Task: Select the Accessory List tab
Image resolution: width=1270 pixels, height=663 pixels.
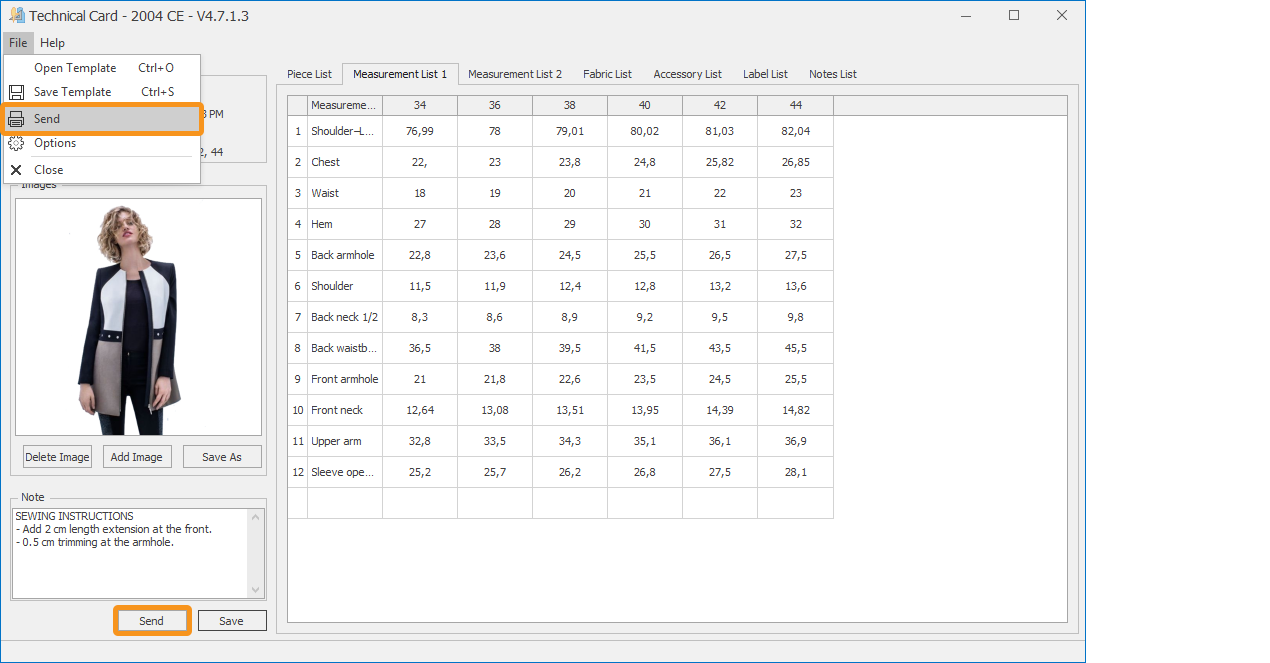Action: coord(687,74)
